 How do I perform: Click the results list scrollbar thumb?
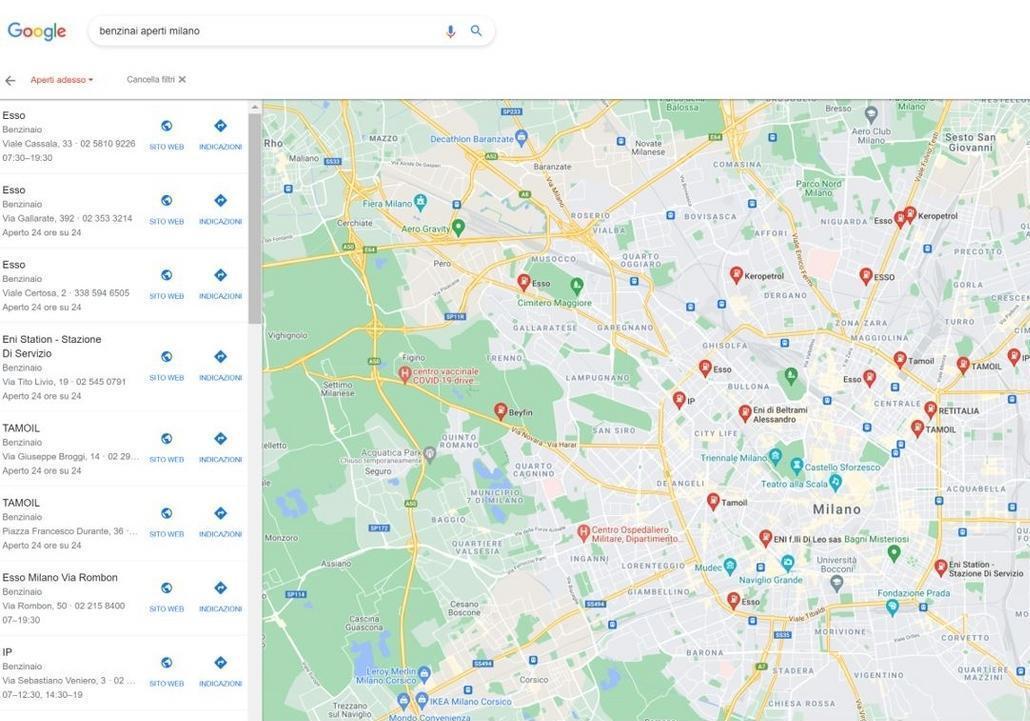[x=255, y=218]
